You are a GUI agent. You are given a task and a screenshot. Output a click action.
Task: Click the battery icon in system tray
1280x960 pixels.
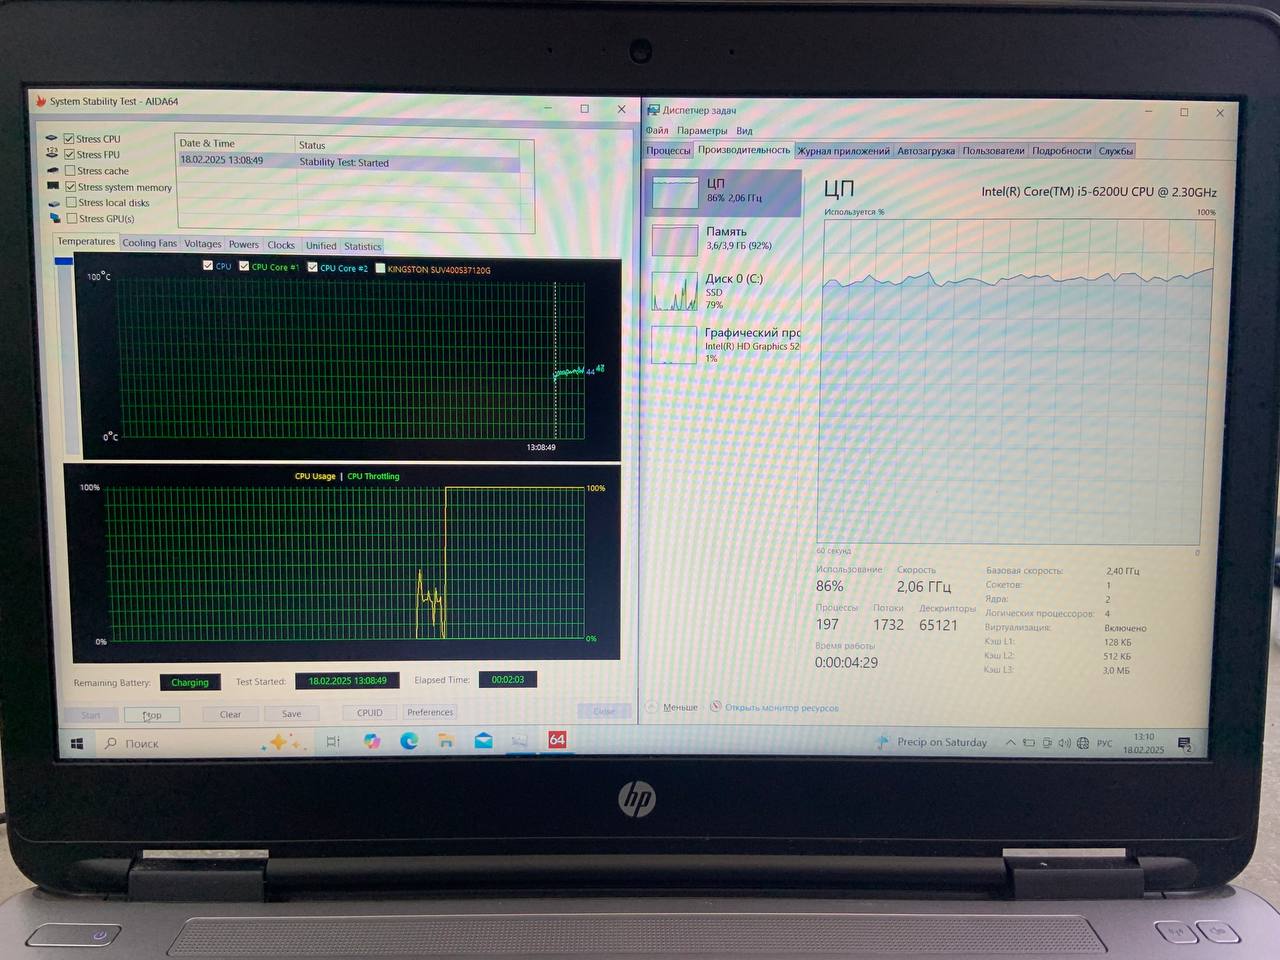pyautogui.click(x=1028, y=743)
